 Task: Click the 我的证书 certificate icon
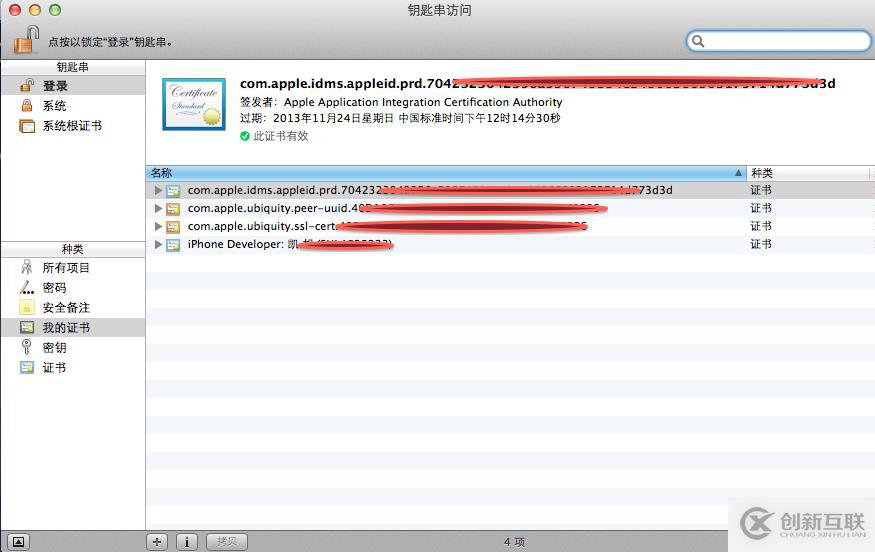coord(27,327)
